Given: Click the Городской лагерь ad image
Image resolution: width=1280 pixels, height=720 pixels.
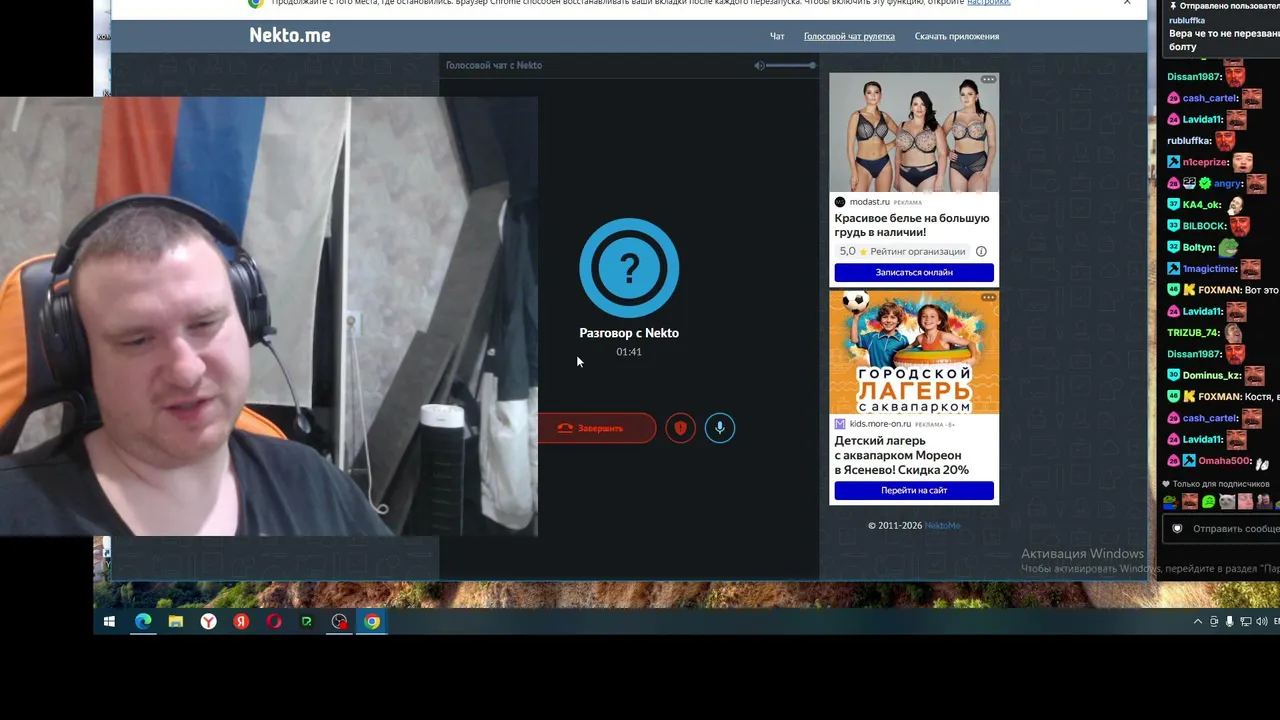Looking at the screenshot, I should [914, 352].
